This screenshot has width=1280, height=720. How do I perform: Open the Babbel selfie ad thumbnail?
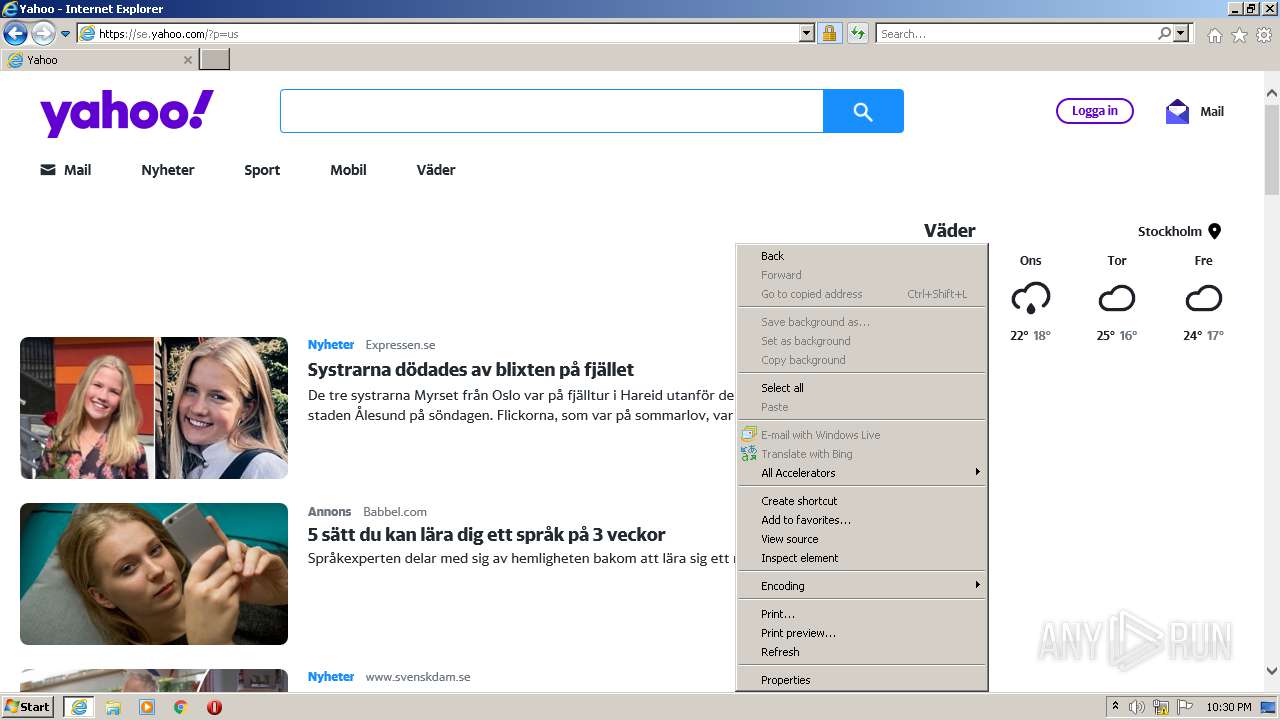154,574
